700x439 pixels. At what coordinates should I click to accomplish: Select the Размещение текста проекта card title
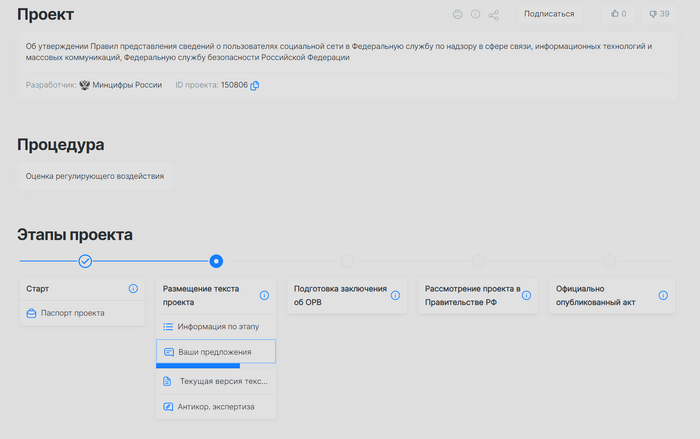pos(201,295)
